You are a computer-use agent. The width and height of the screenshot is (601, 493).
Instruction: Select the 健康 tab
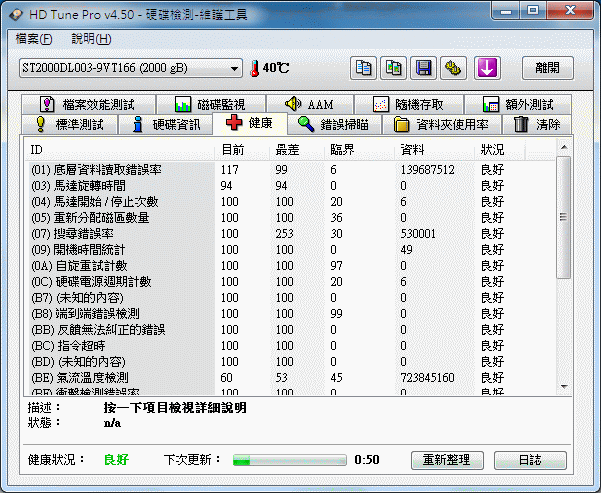[250, 123]
